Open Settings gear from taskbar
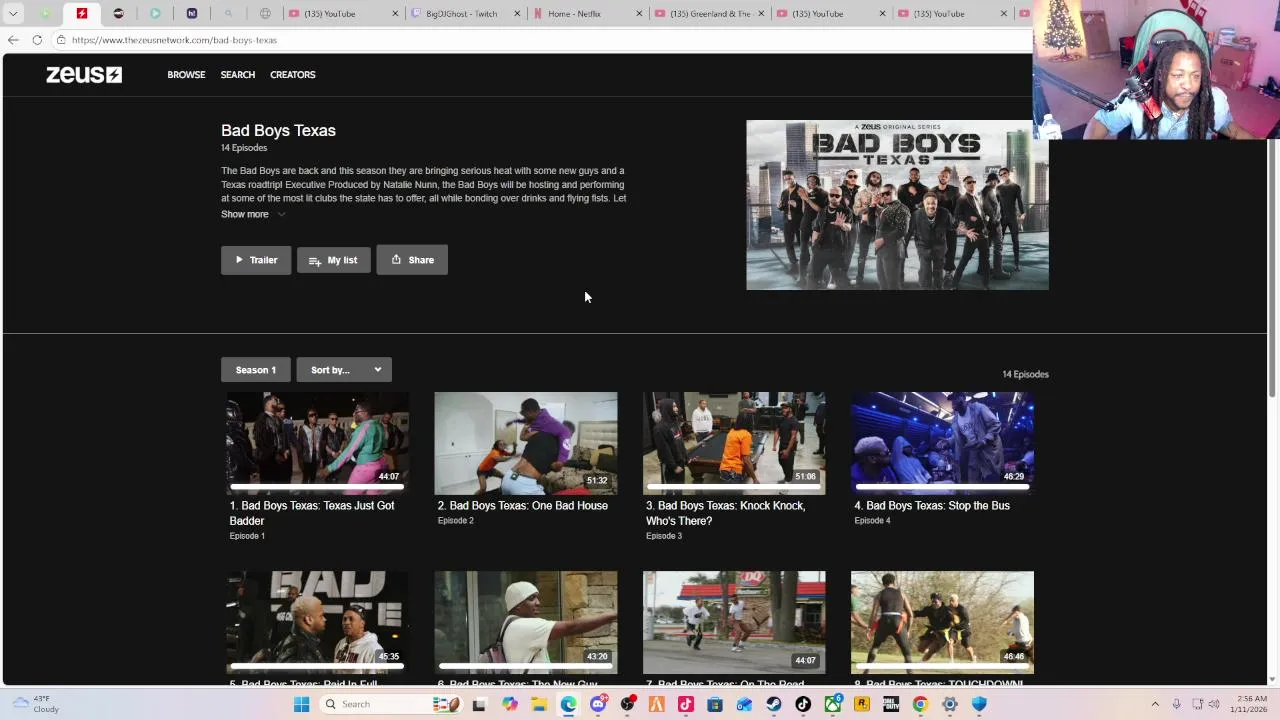 pos(950,704)
